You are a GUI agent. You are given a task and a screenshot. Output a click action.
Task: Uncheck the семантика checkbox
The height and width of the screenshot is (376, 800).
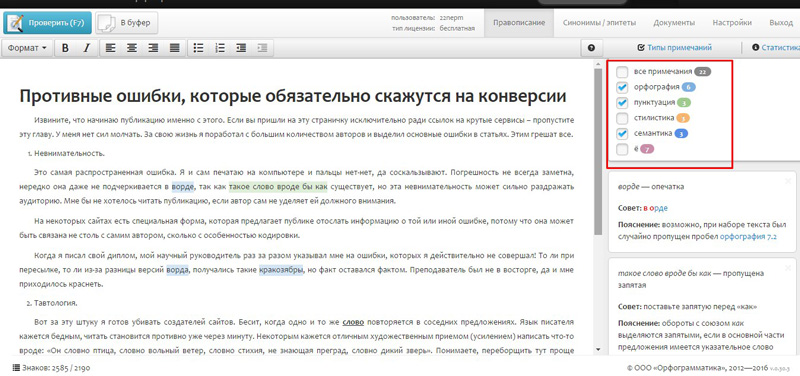tap(622, 134)
